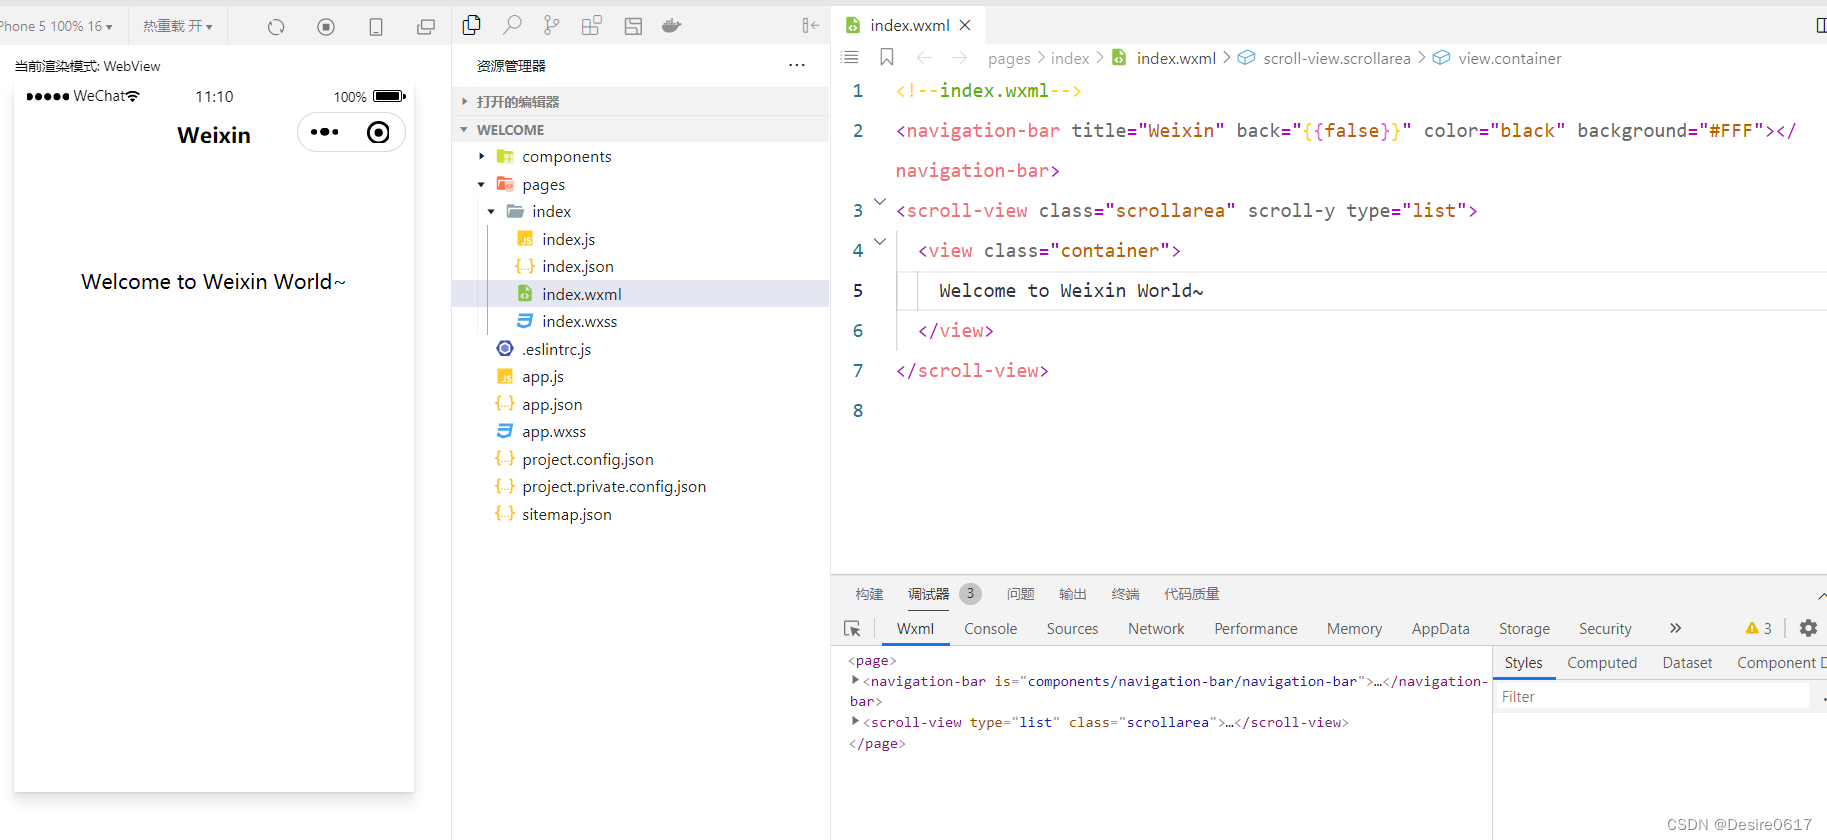Viewport: 1827px width, 840px height.
Task: Switch to the 构建 tab
Action: click(869, 594)
